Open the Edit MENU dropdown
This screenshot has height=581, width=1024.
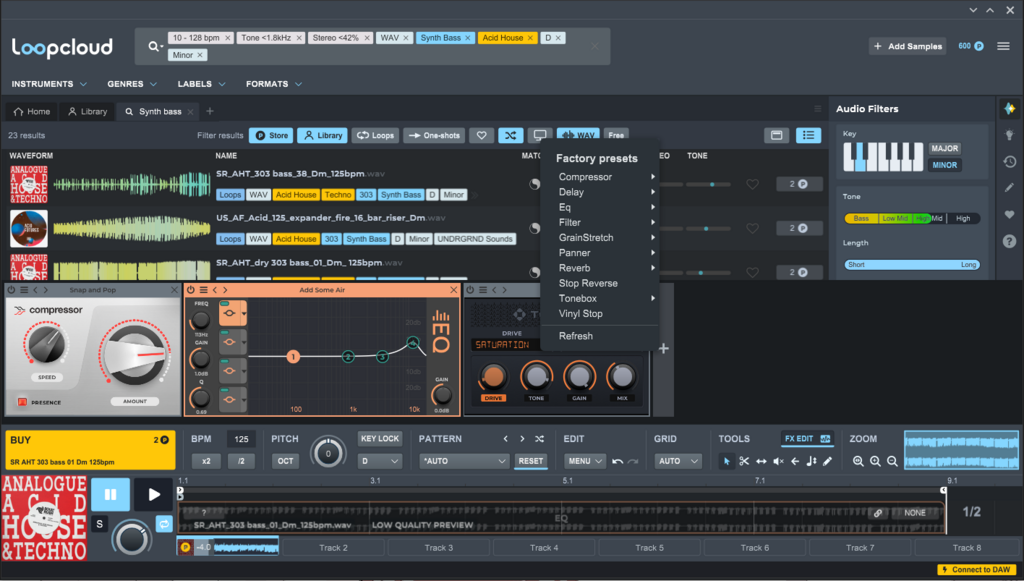click(x=584, y=461)
